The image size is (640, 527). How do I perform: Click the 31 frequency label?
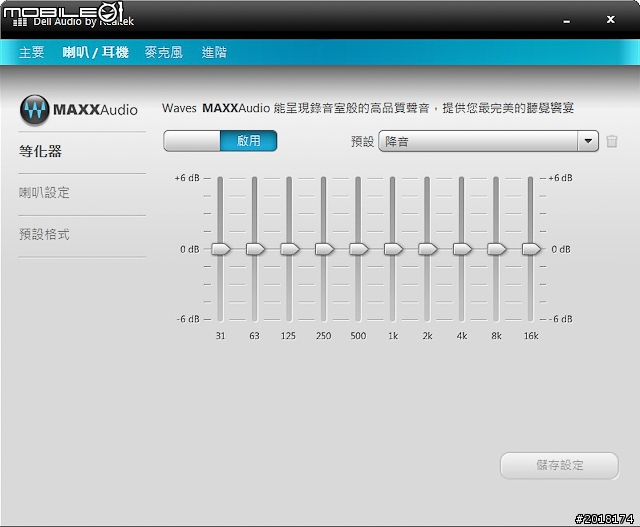(x=220, y=336)
